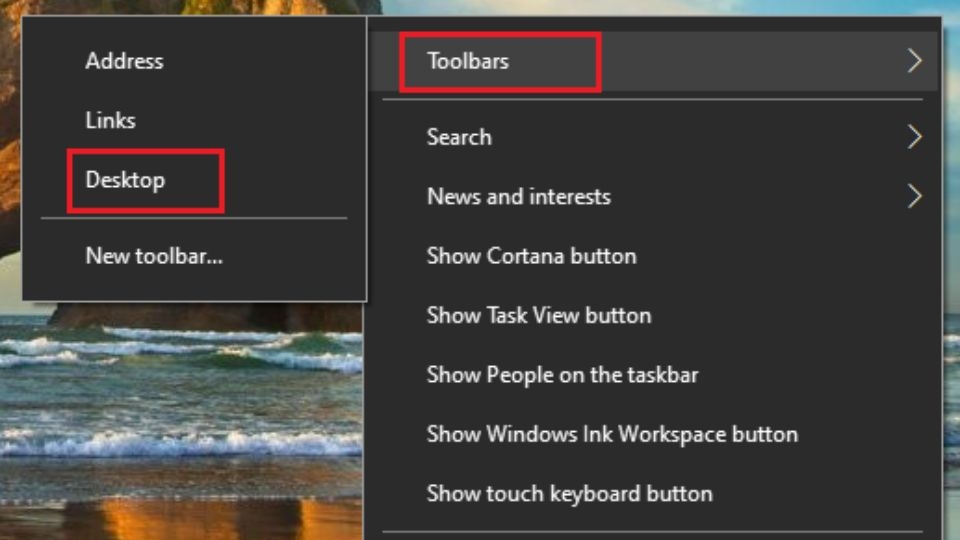
Task: Open News and interests menu item
Action: tap(653, 197)
